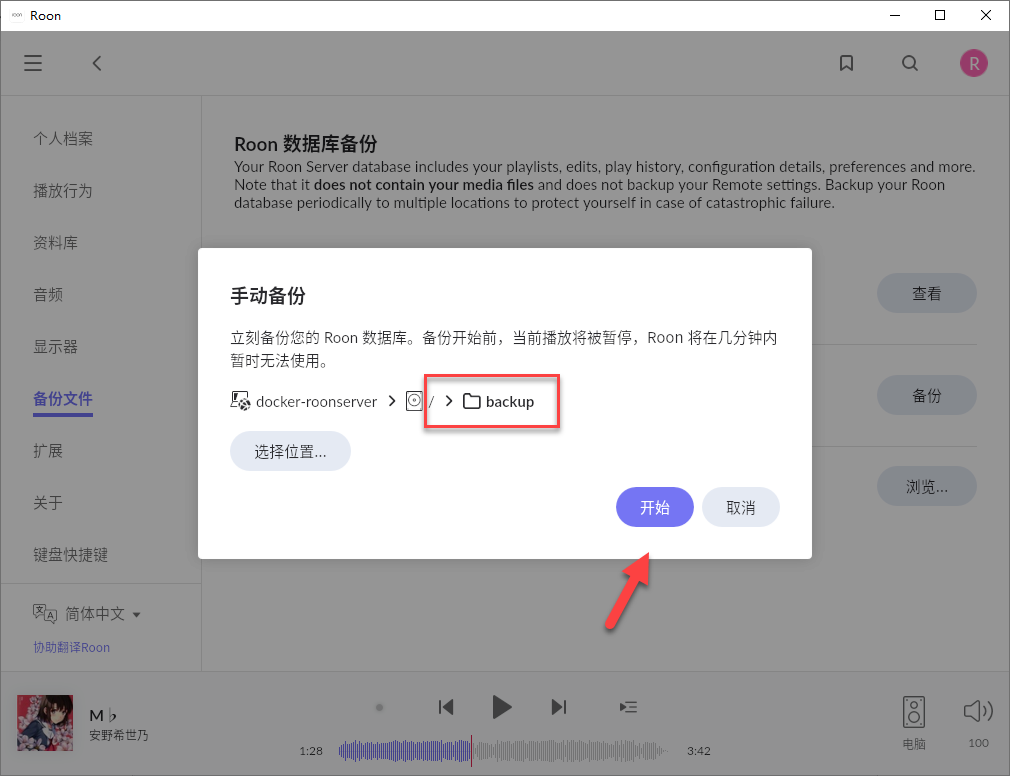Click the album art thumbnail

click(x=45, y=723)
